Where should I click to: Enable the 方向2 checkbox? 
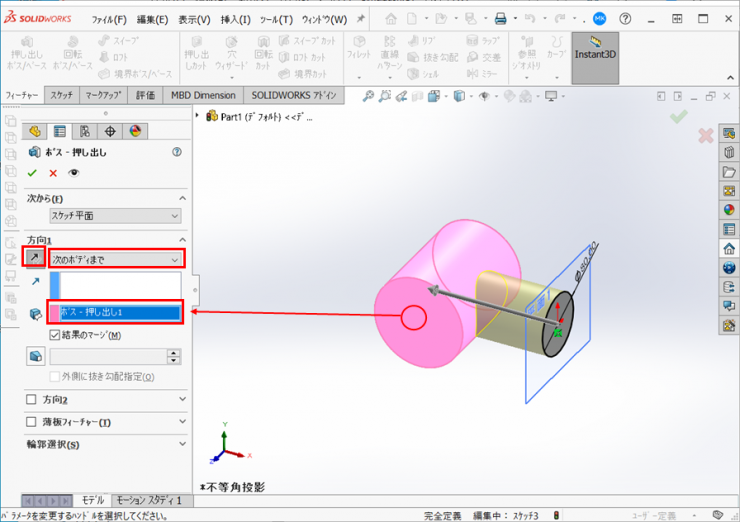pos(32,400)
